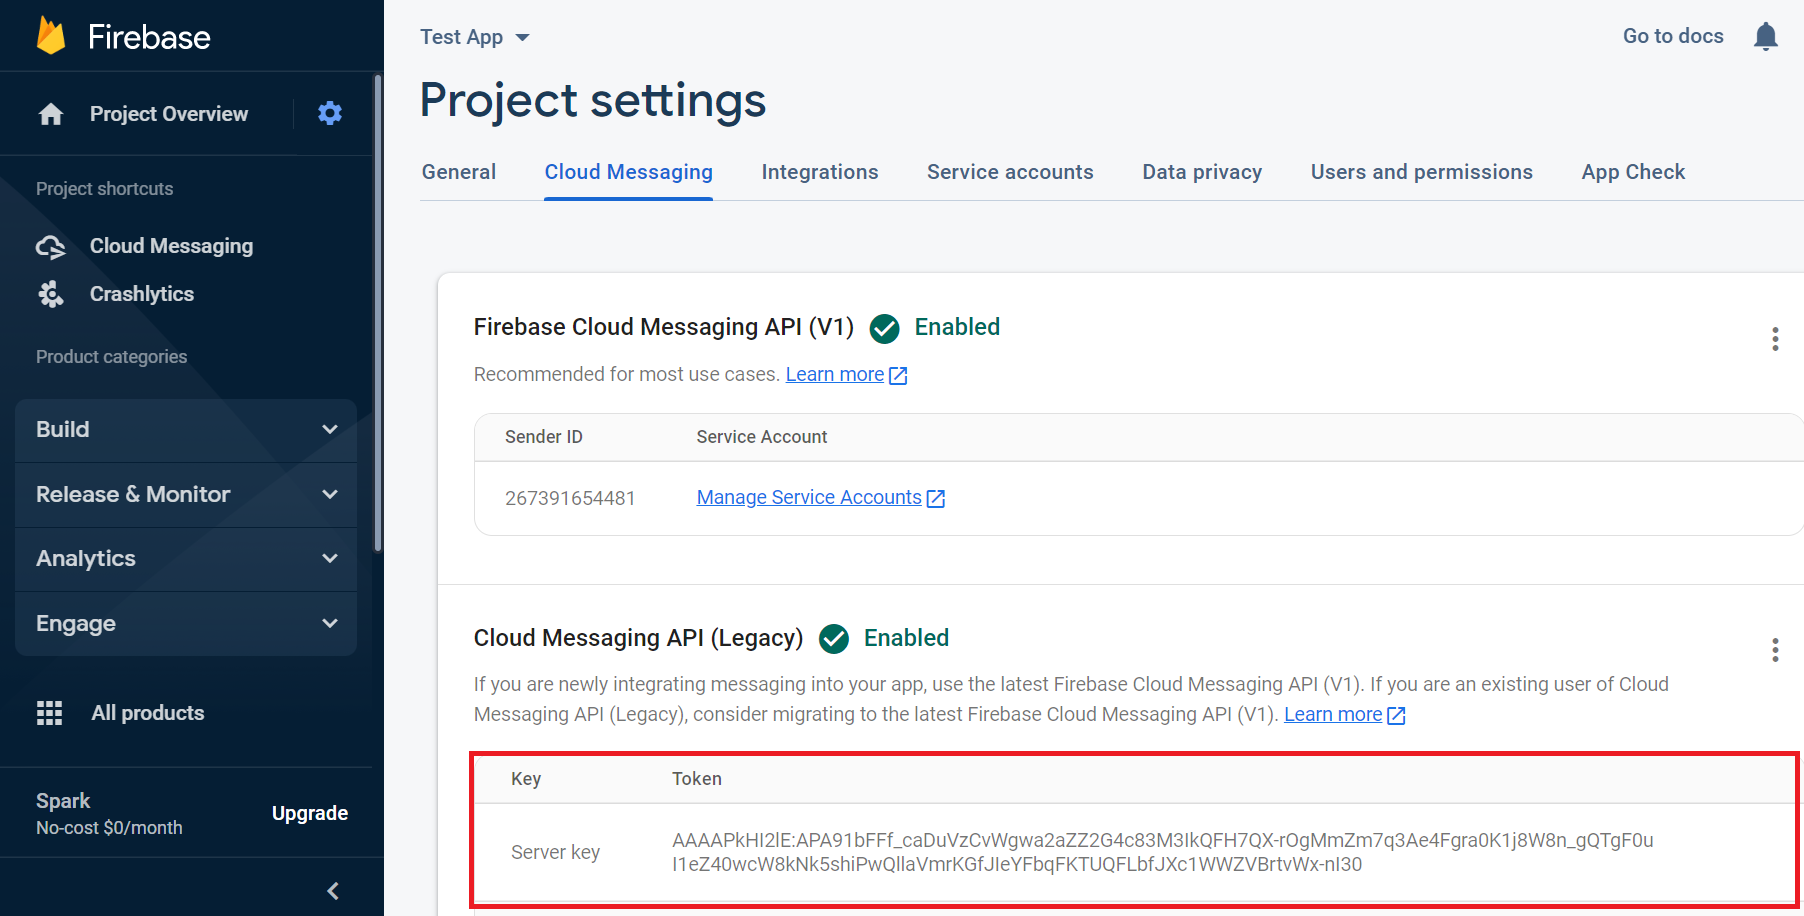This screenshot has height=916, width=1804.
Task: Switch to the Service accounts tab
Action: pyautogui.click(x=1010, y=171)
